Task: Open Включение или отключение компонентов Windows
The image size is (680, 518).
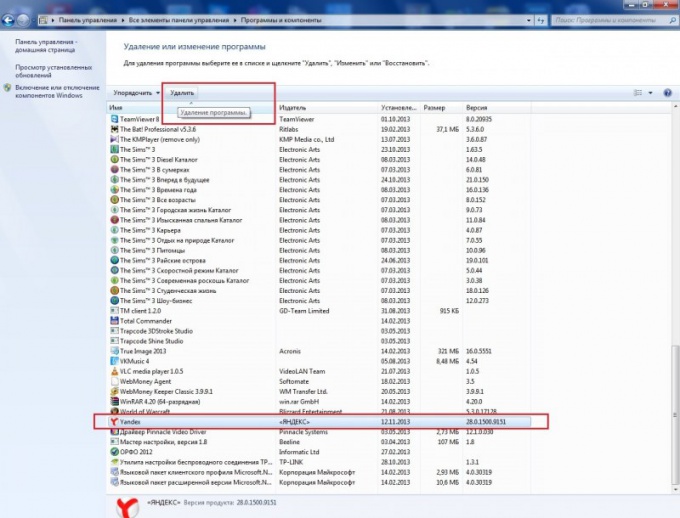Action: coord(57,92)
